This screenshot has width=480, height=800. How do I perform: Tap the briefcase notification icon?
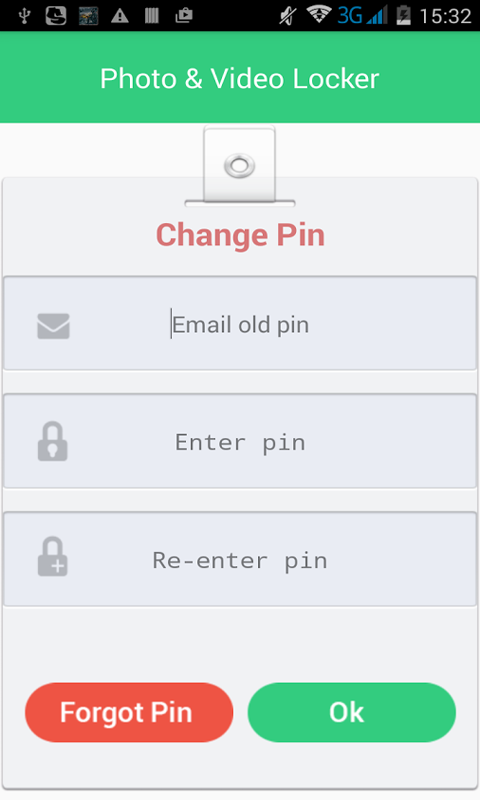(184, 16)
